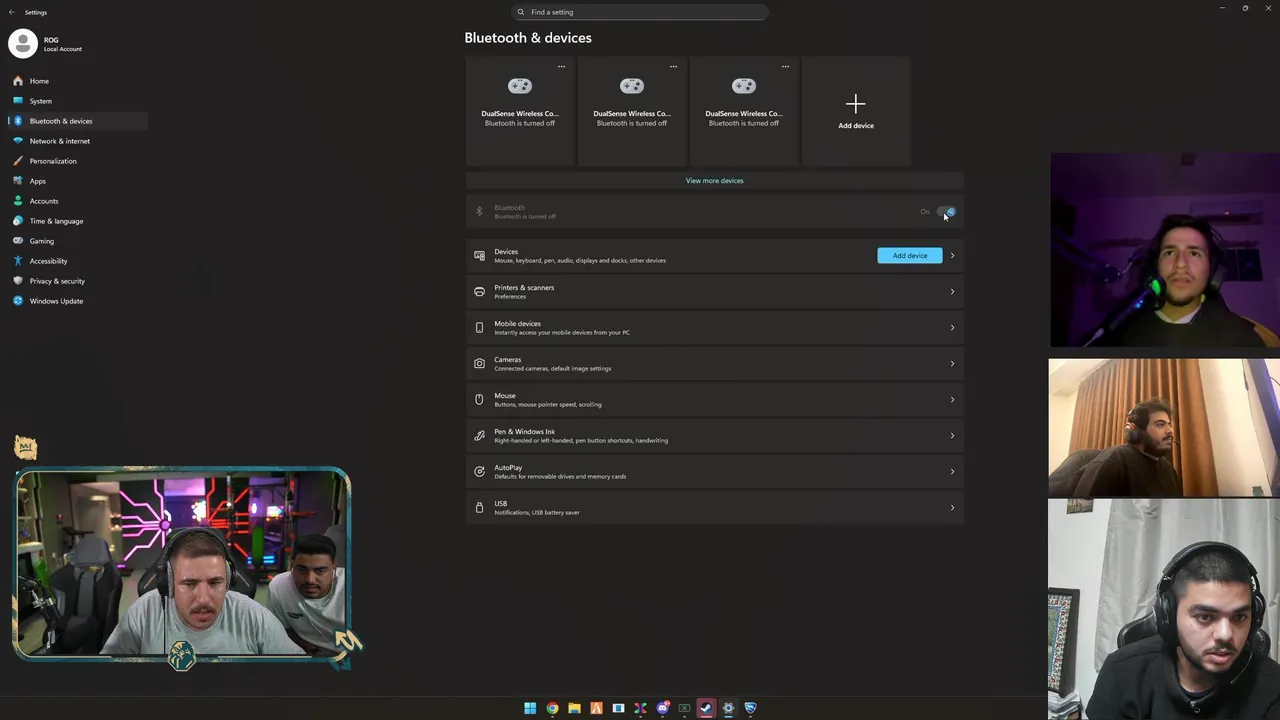Click the Bluetooth & devices sidebar icon
The height and width of the screenshot is (720, 1280).
(x=18, y=121)
